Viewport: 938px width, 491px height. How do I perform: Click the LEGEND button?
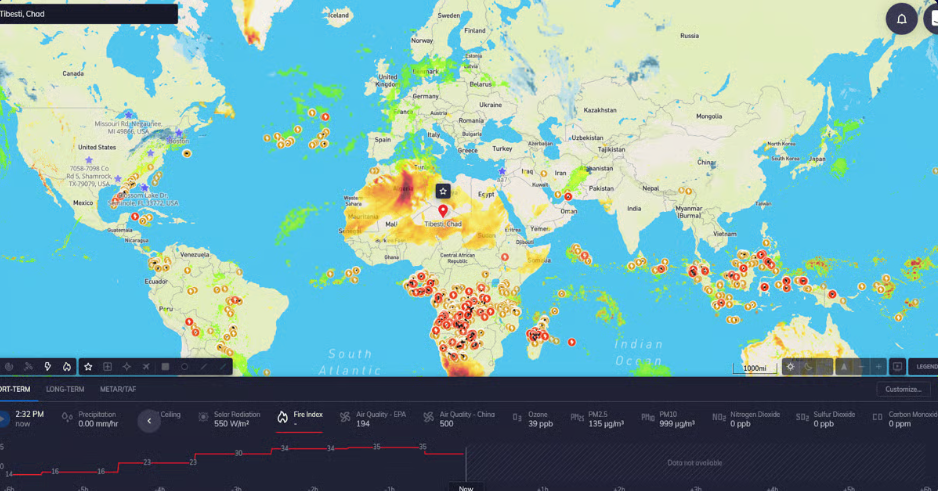click(924, 367)
